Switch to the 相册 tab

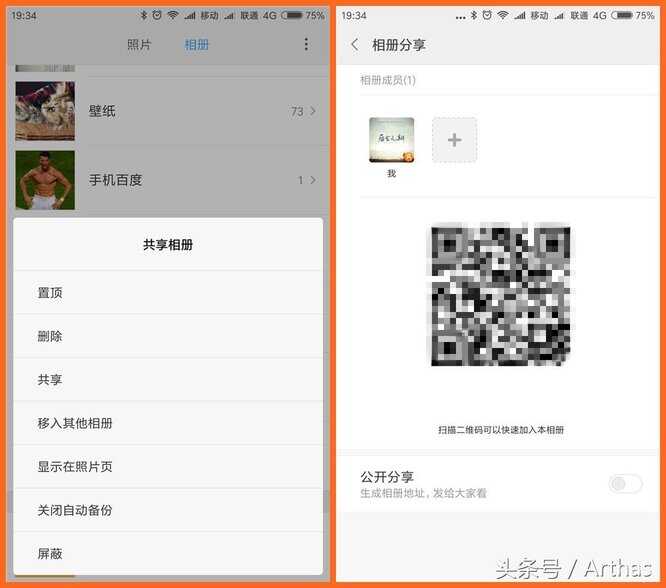tap(197, 45)
